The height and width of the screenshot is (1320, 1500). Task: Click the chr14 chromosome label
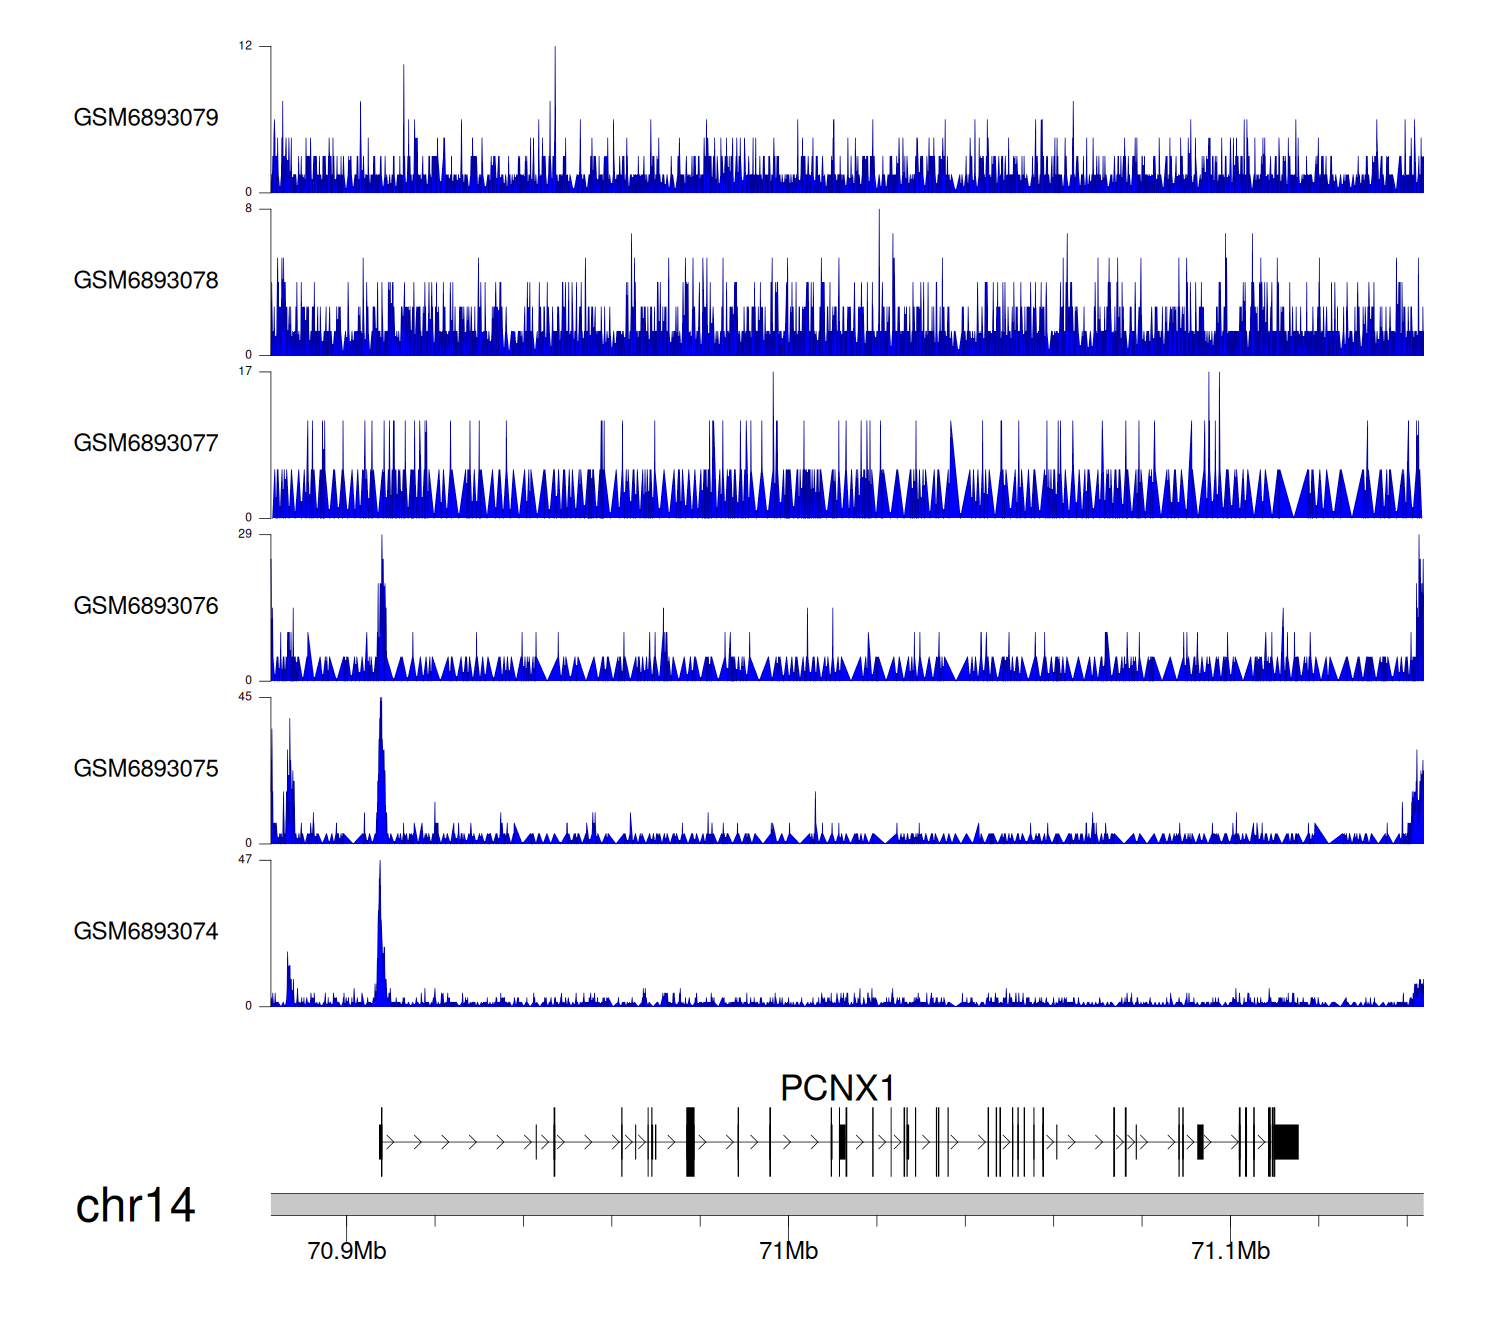pyautogui.click(x=135, y=1206)
